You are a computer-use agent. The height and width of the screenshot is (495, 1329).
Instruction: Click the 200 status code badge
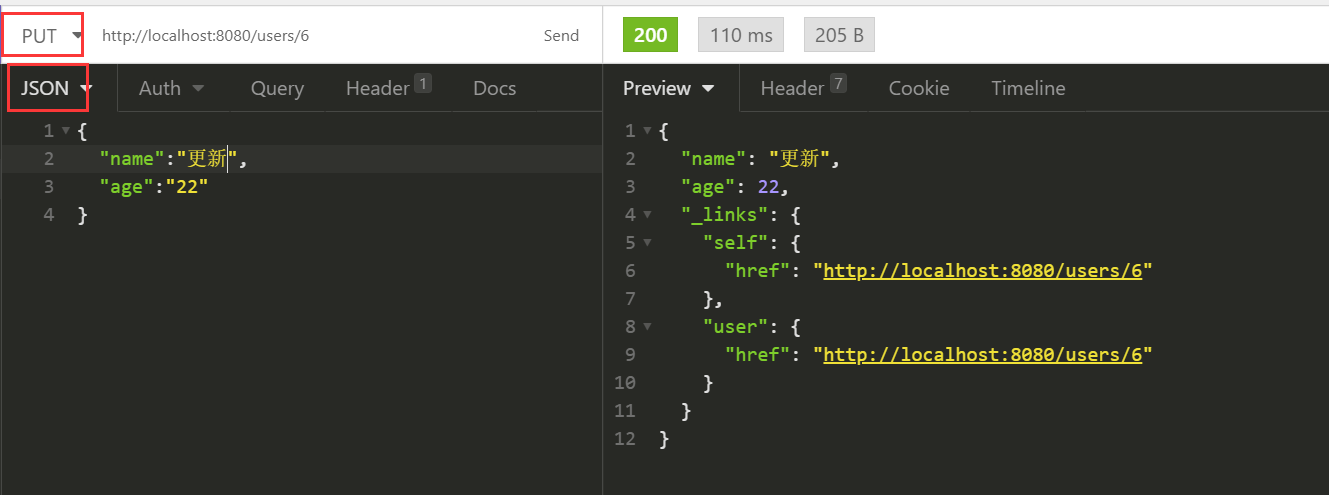(650, 35)
